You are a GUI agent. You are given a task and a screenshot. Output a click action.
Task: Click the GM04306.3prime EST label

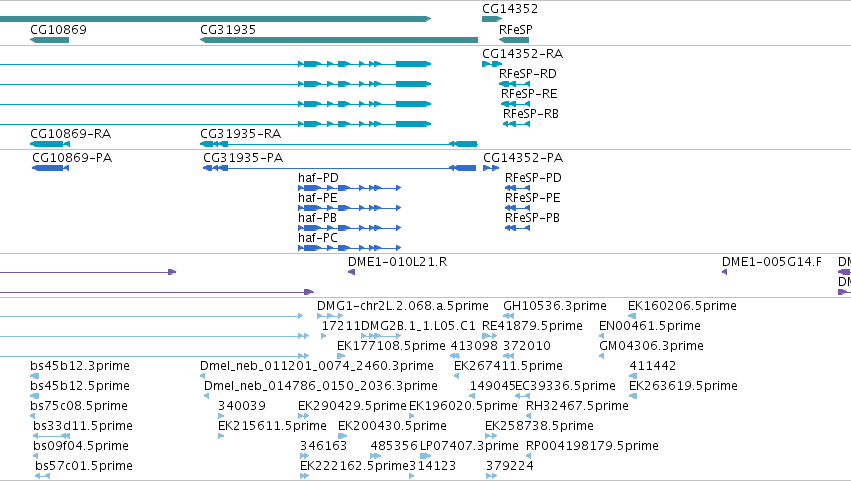(651, 346)
